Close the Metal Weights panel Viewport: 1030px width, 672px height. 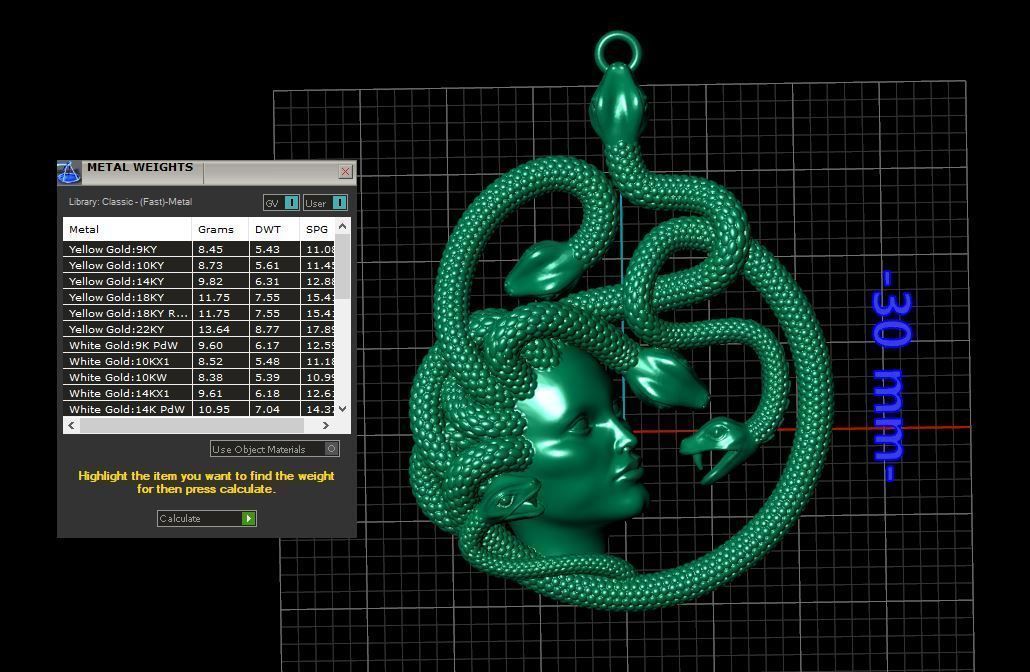pyautogui.click(x=346, y=171)
